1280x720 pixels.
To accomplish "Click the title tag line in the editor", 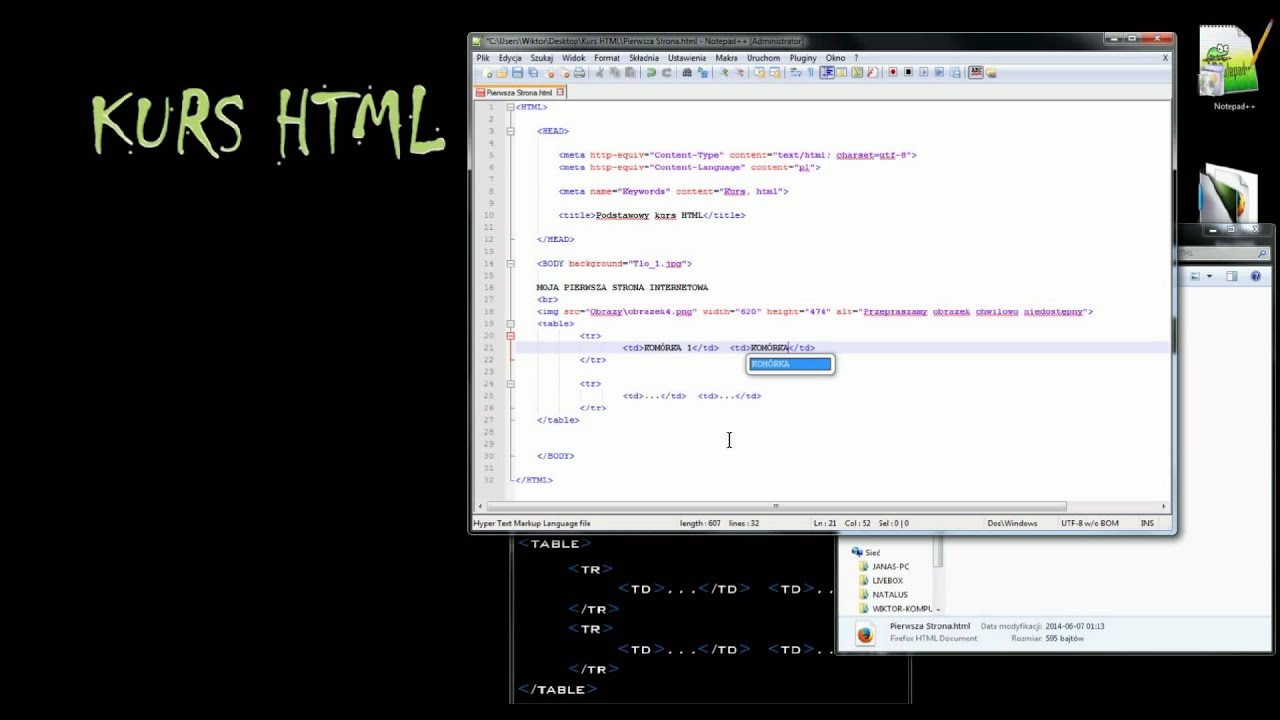I will tap(652, 215).
